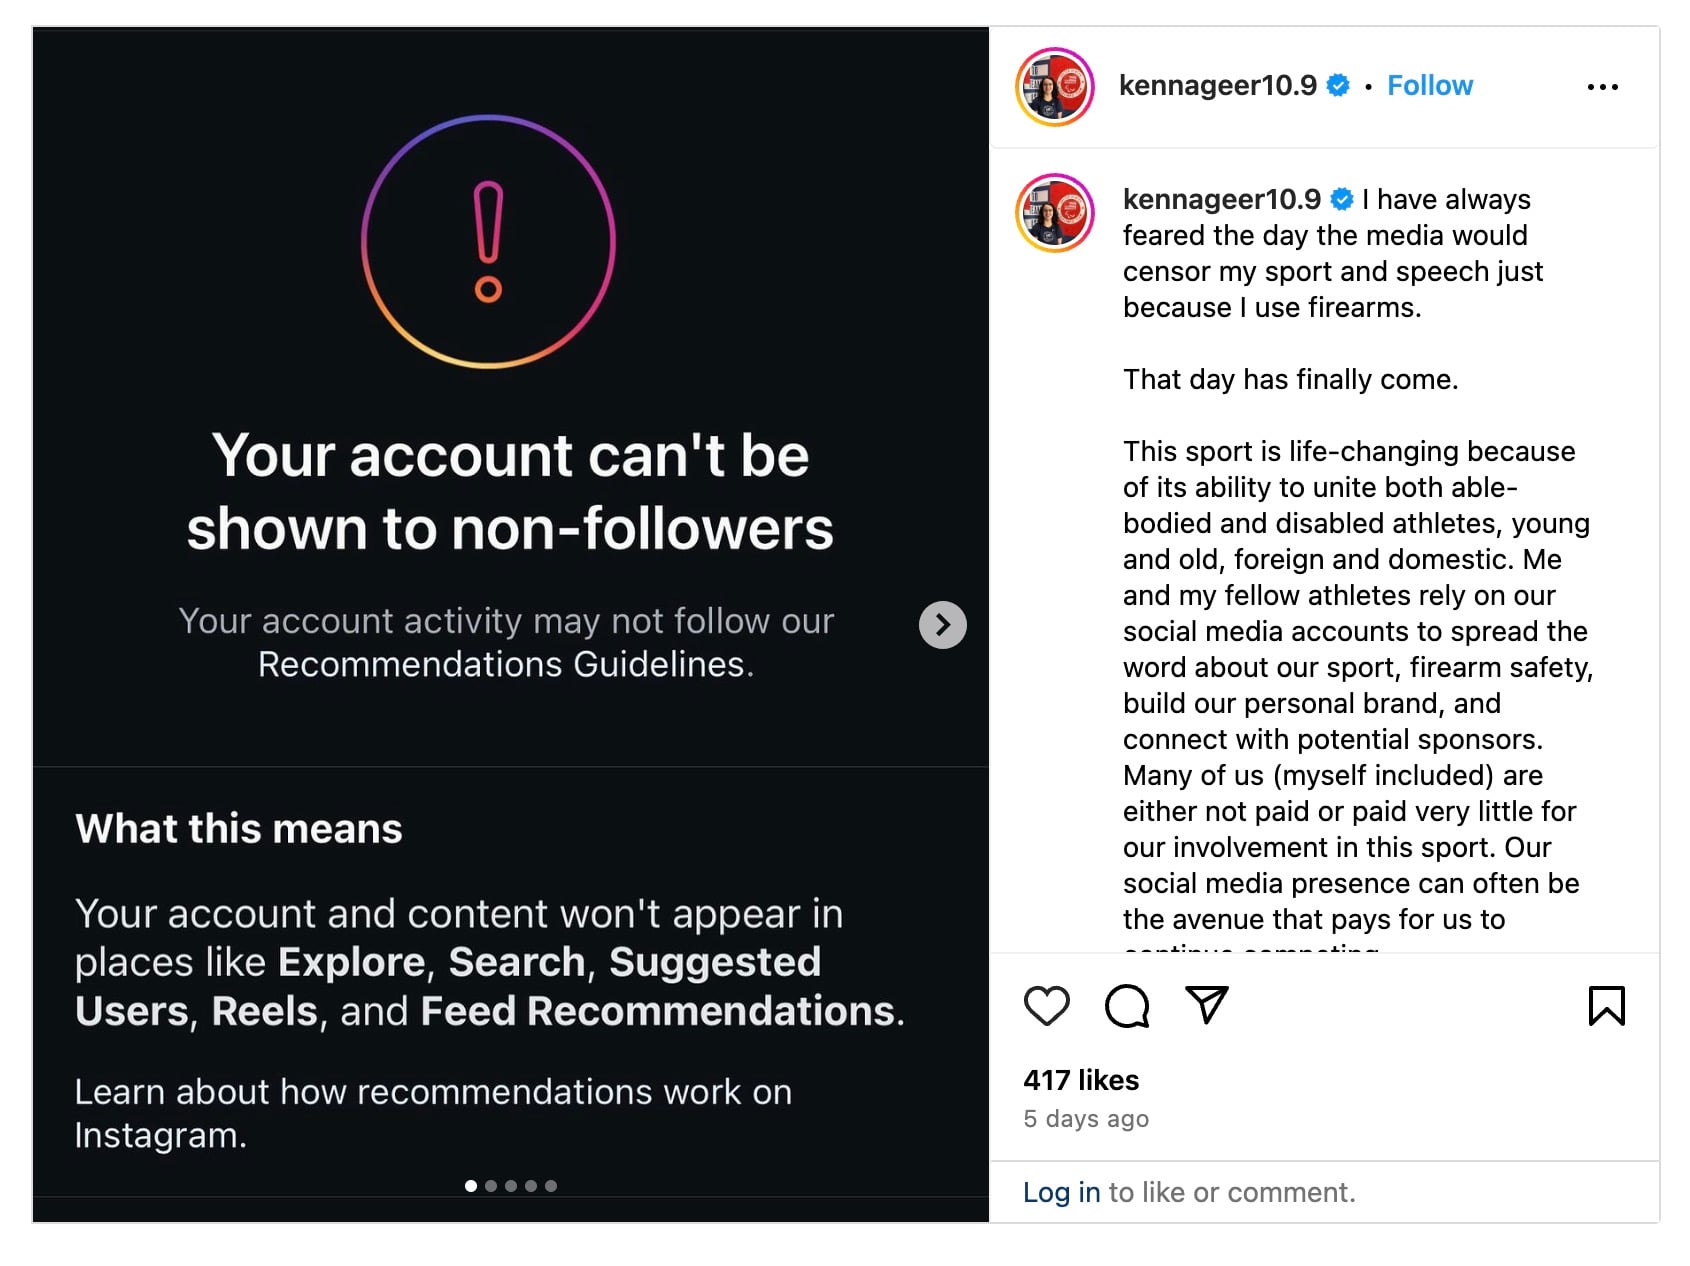Open kennageer10.9 username in header
Viewport: 1690px width, 1266px height.
(x=1218, y=86)
